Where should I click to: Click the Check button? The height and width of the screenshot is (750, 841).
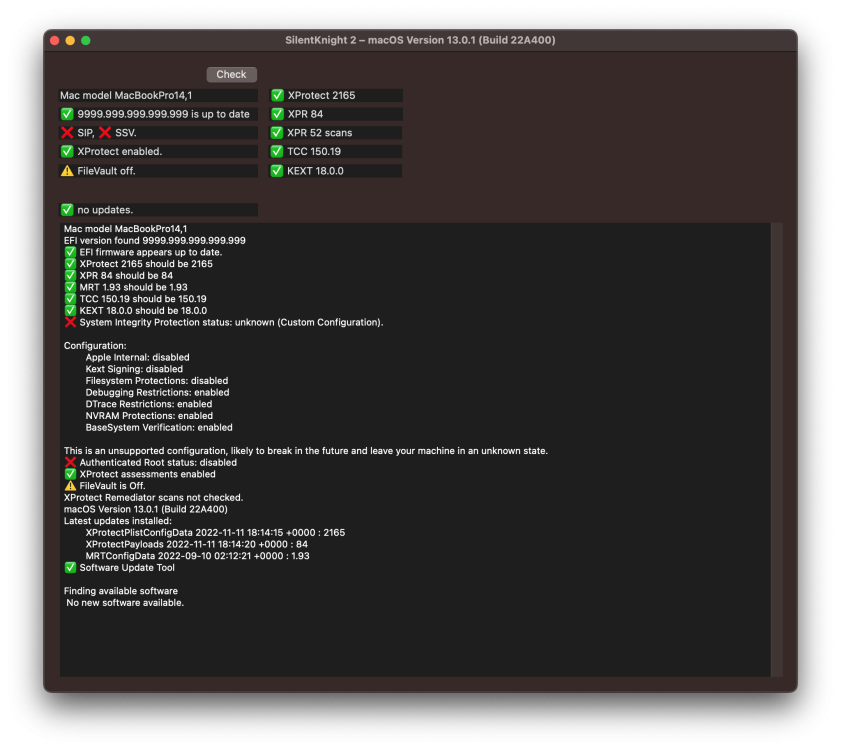tap(231, 75)
